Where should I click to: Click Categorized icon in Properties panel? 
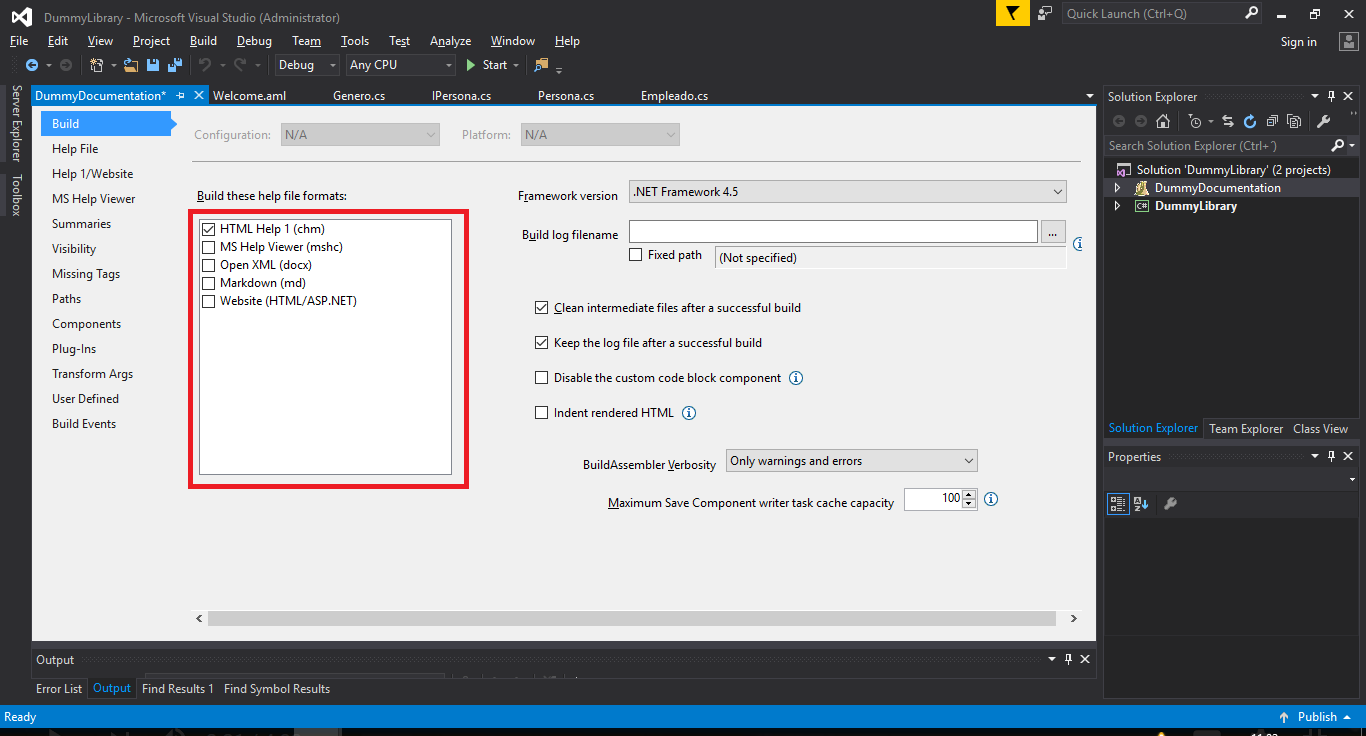[1118, 504]
